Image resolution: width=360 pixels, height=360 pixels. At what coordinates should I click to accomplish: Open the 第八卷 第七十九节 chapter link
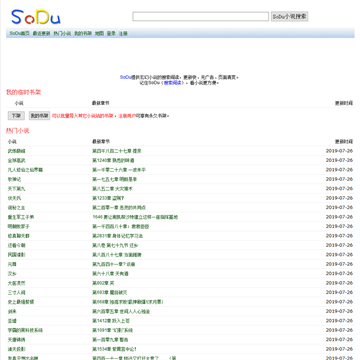[115, 245]
